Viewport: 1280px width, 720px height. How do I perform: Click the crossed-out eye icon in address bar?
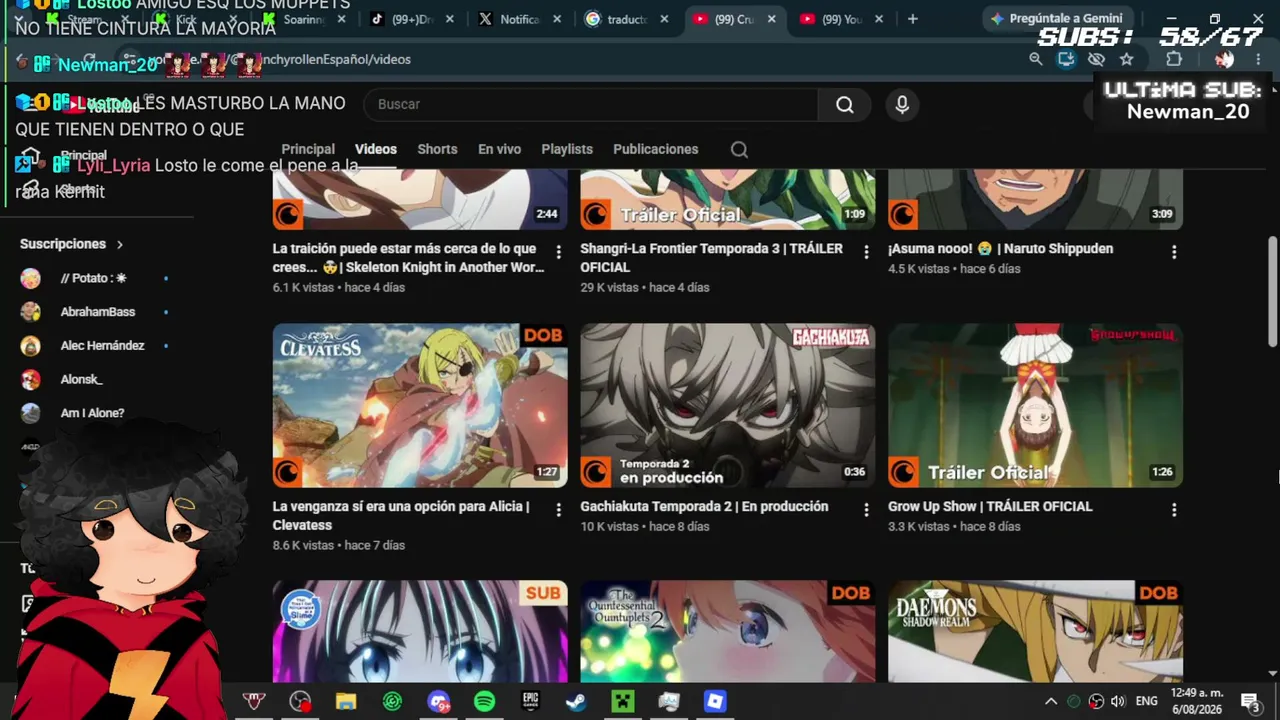click(x=1096, y=59)
